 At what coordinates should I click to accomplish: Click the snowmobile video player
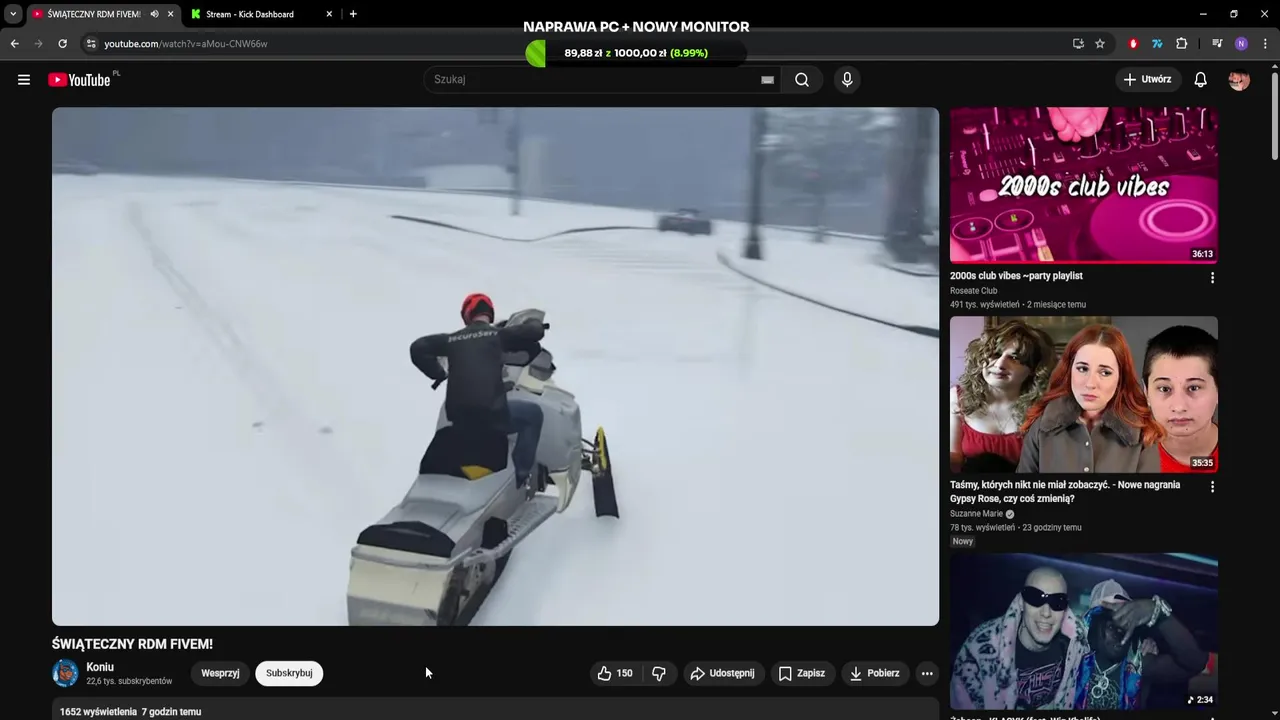pos(495,366)
